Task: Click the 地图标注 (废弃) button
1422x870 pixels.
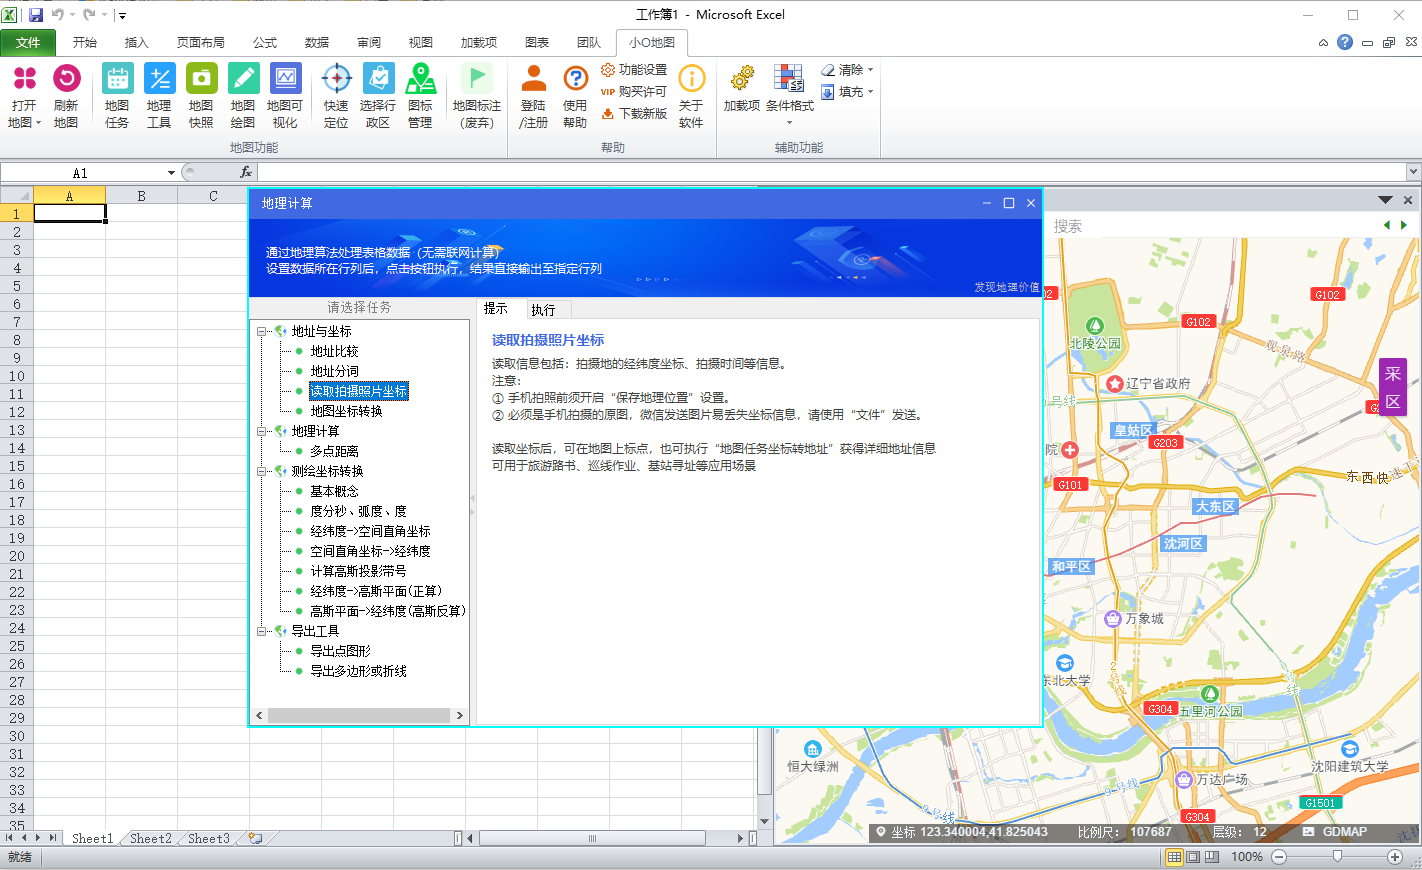Action: pyautogui.click(x=477, y=96)
